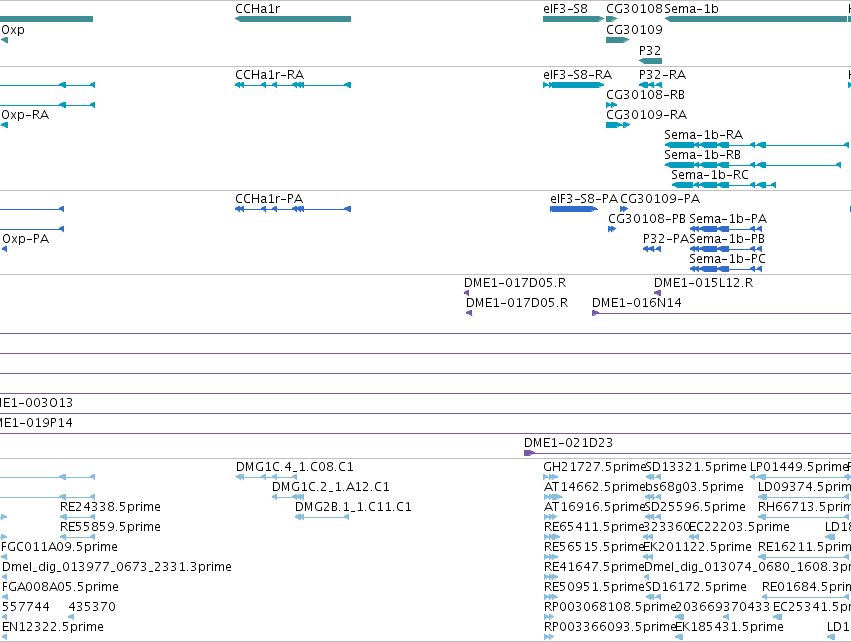The image size is (851, 642).
Task: Select the 557744 EST label
Action: coord(26,607)
